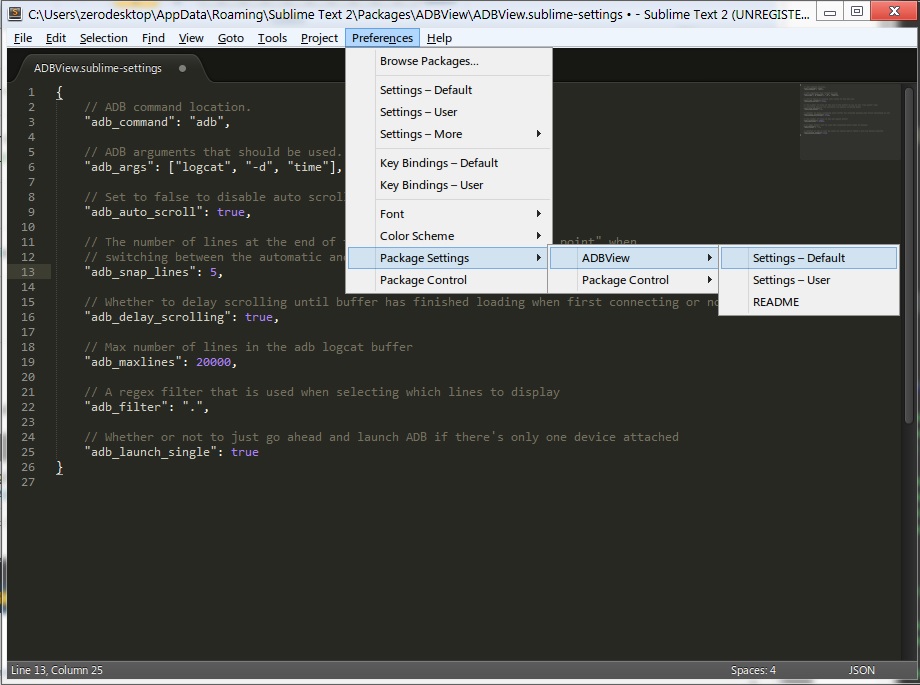The width and height of the screenshot is (920, 685).
Task: Click the Line 13, Column 25 status text
Action: (x=56, y=670)
